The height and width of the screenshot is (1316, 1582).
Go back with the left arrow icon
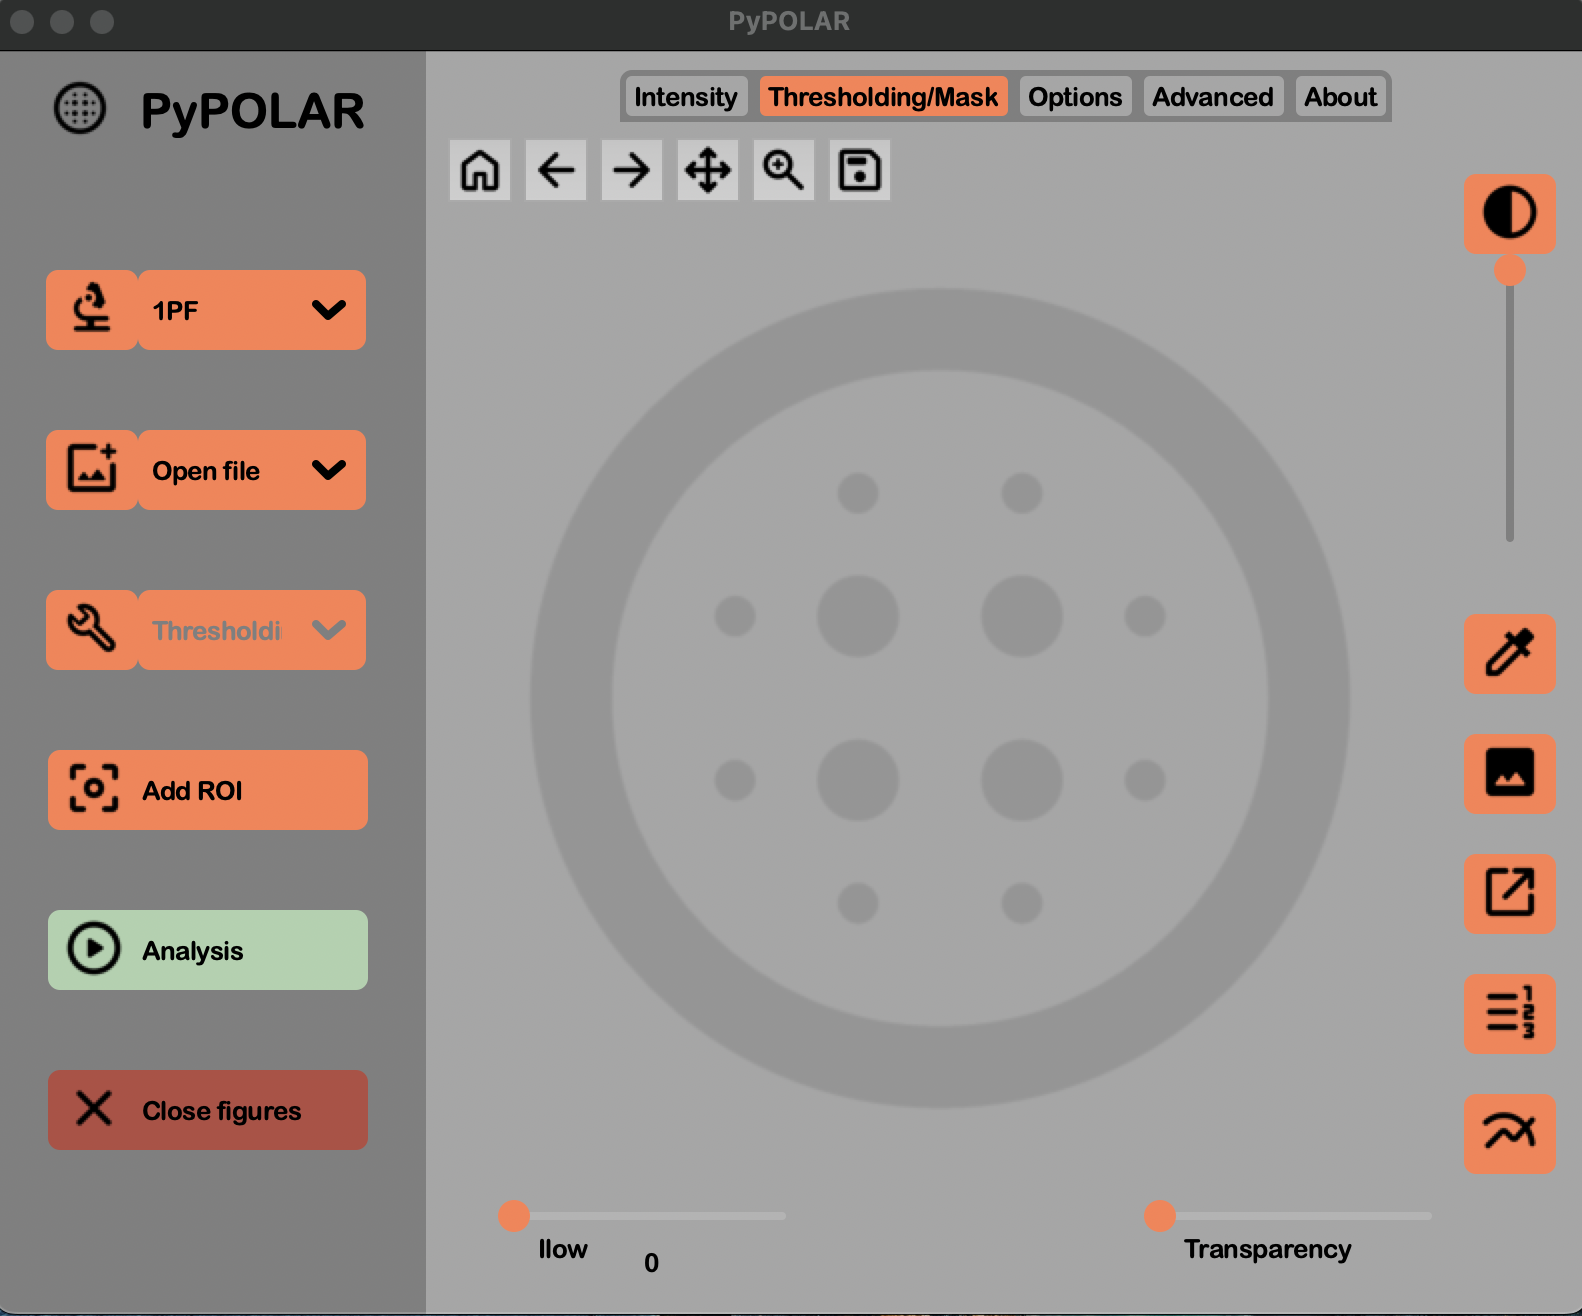click(556, 170)
